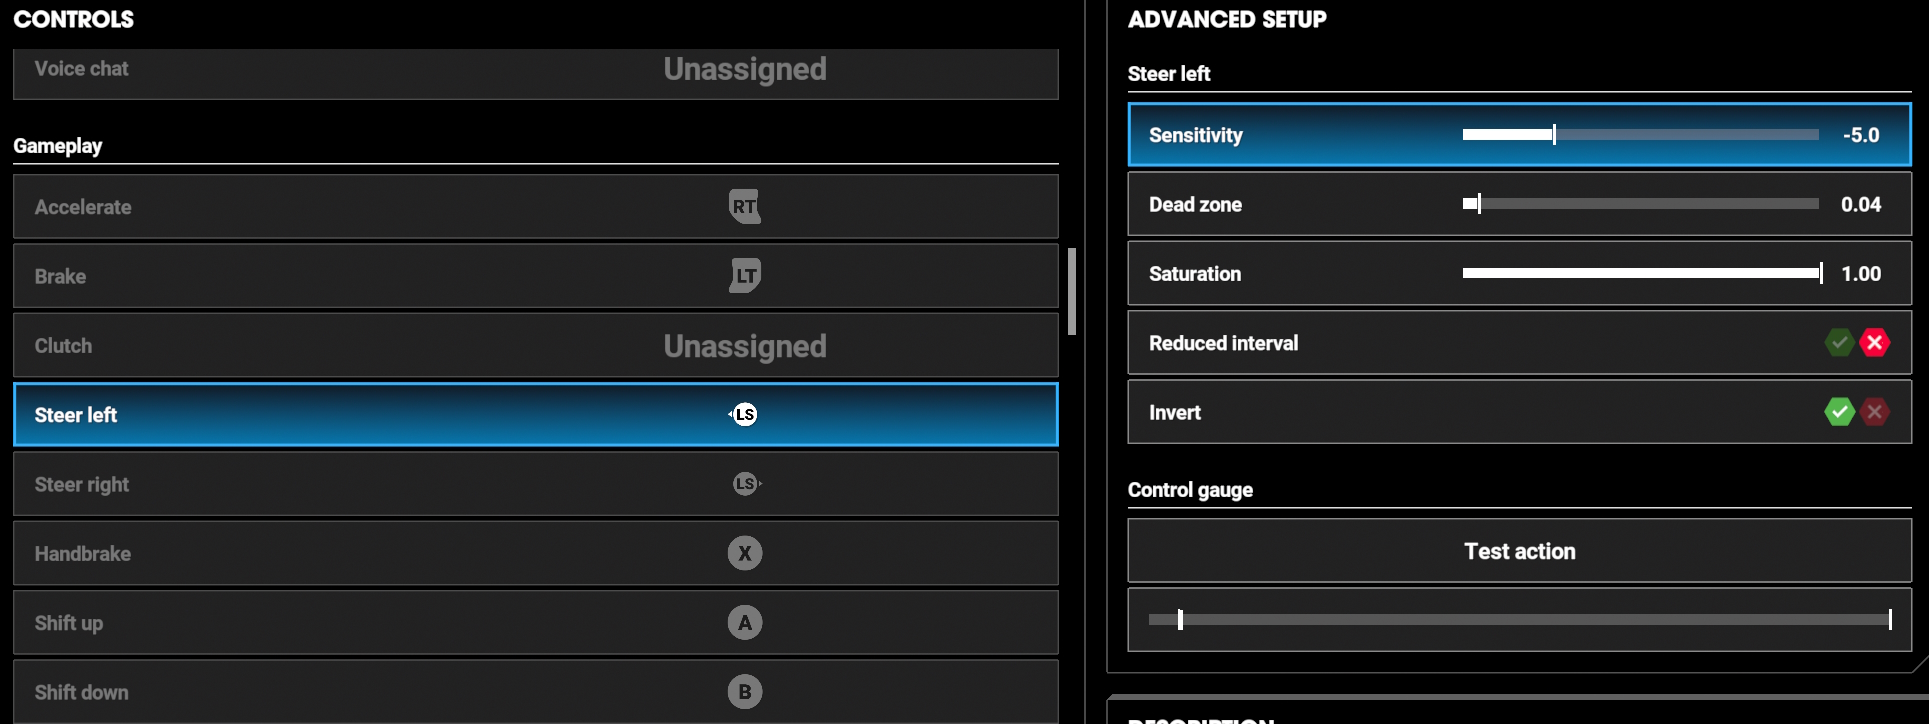Click the B button icon for Shift down
Viewport: 1929px width, 724px height.
[745, 692]
